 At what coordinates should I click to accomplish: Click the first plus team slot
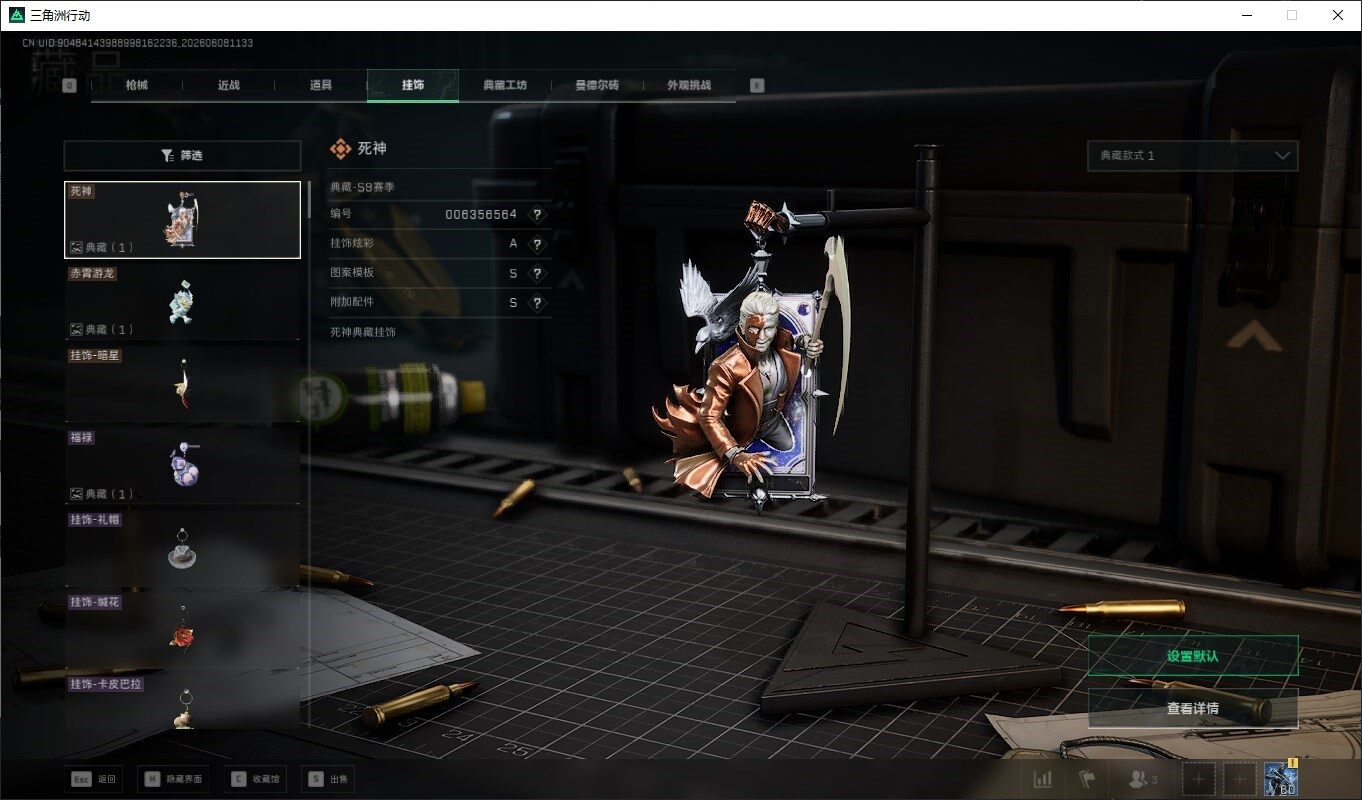(1199, 779)
